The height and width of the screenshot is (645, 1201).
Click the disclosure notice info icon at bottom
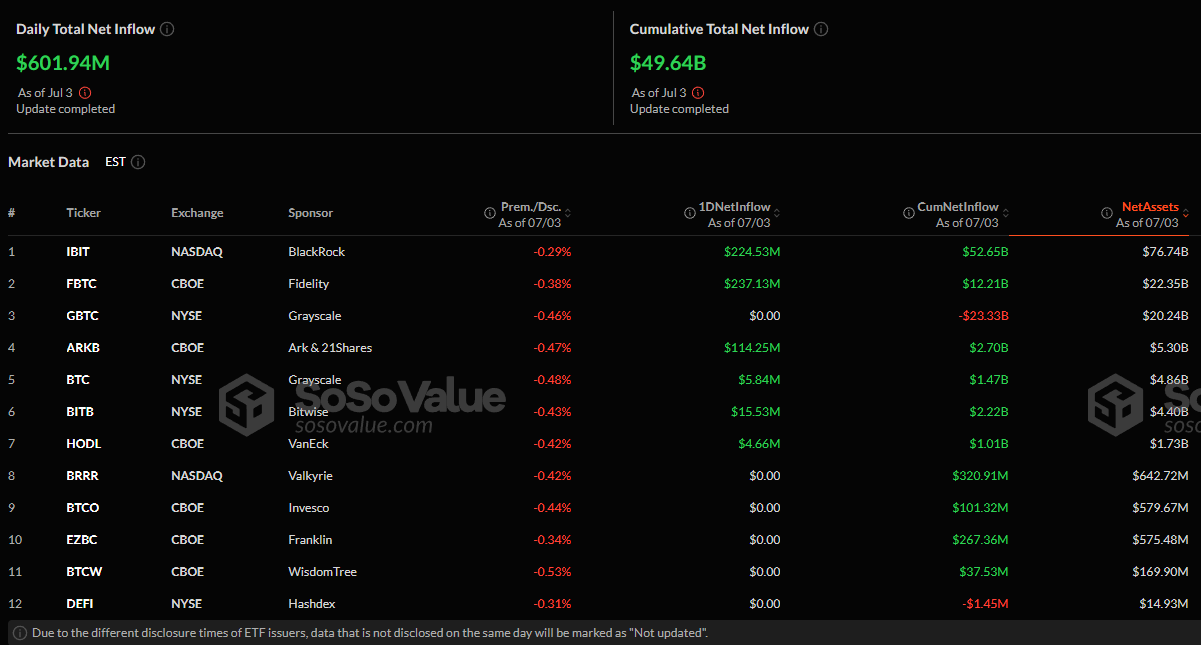coord(20,633)
